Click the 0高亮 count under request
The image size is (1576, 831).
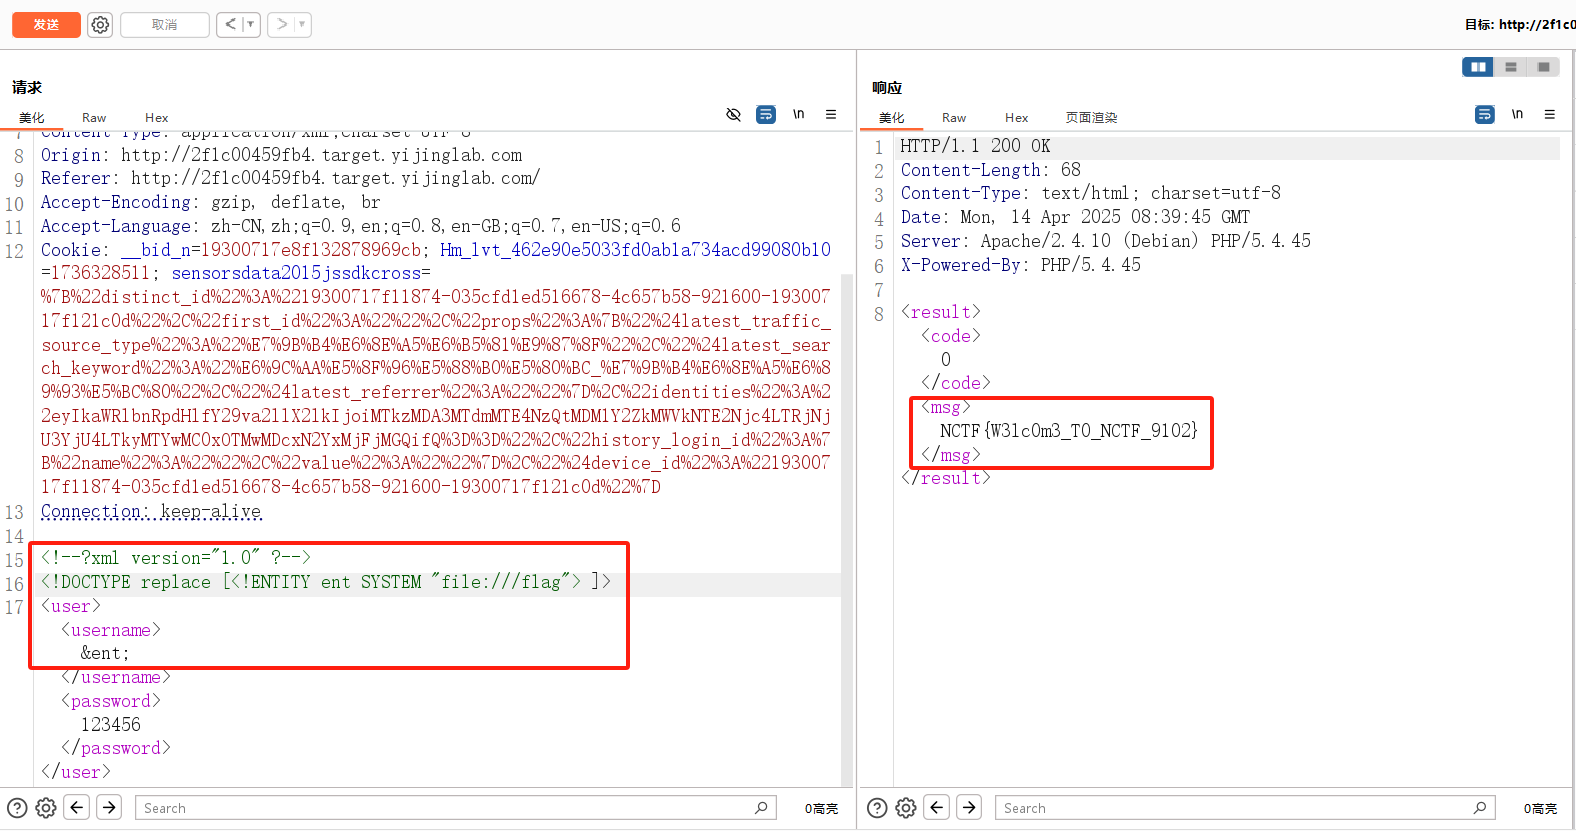[x=822, y=808]
